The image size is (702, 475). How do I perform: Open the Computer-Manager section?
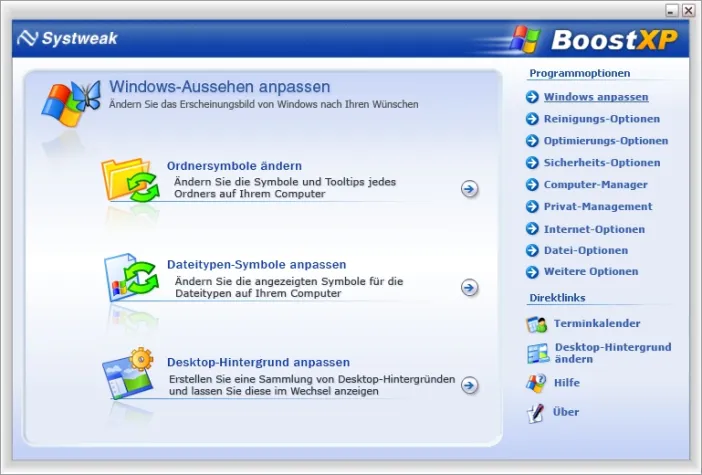(595, 184)
